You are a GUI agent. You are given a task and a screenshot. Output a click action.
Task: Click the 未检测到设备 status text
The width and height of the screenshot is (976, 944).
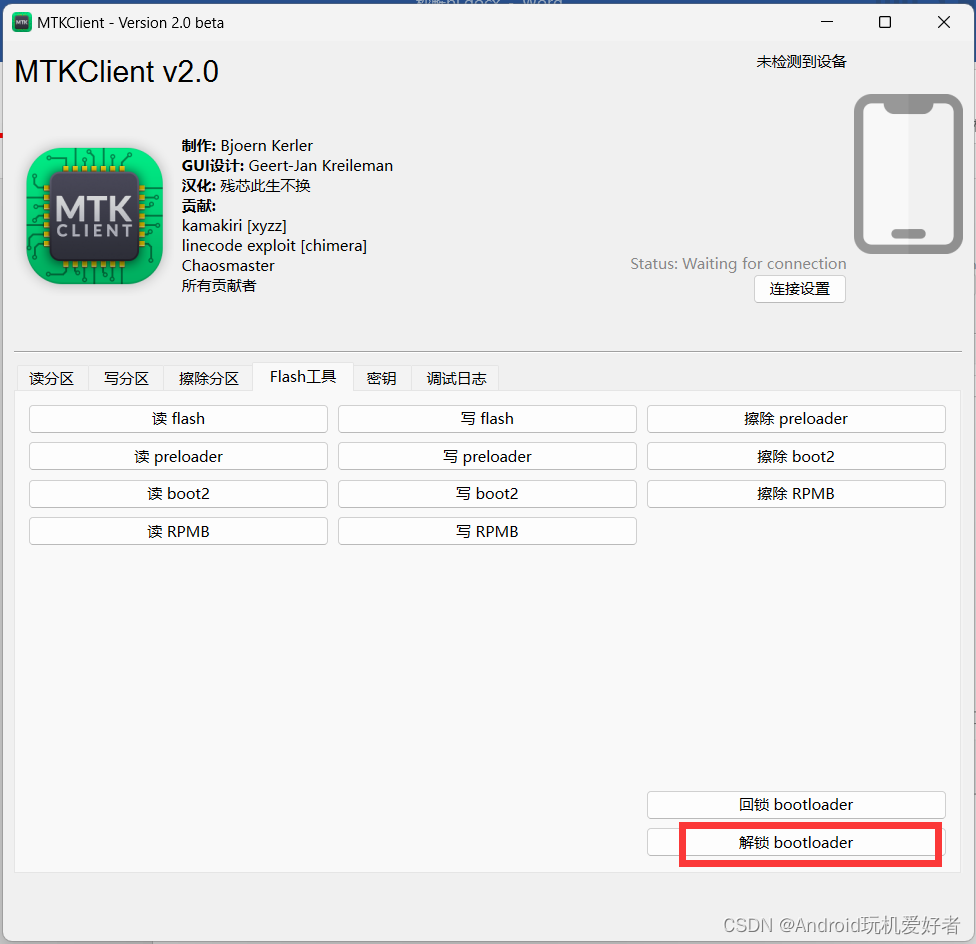tap(801, 62)
